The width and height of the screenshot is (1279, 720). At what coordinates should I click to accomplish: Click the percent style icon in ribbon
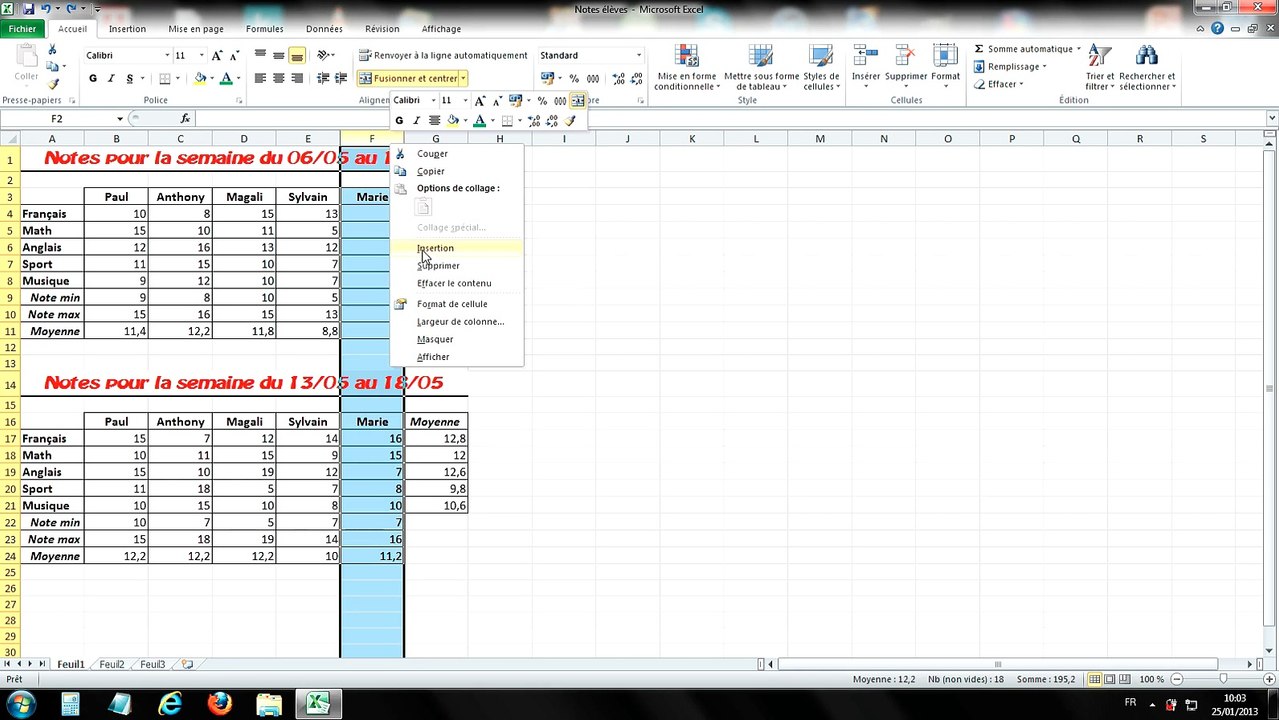click(574, 78)
